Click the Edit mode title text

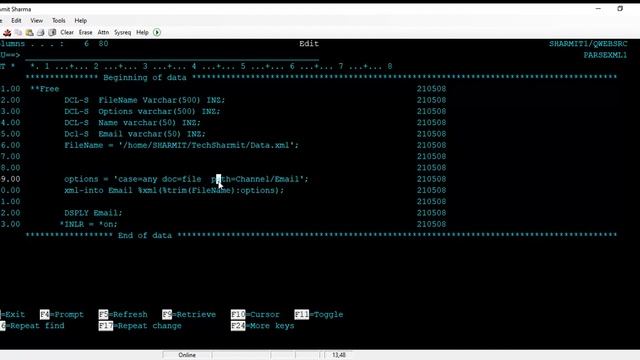coord(309,44)
